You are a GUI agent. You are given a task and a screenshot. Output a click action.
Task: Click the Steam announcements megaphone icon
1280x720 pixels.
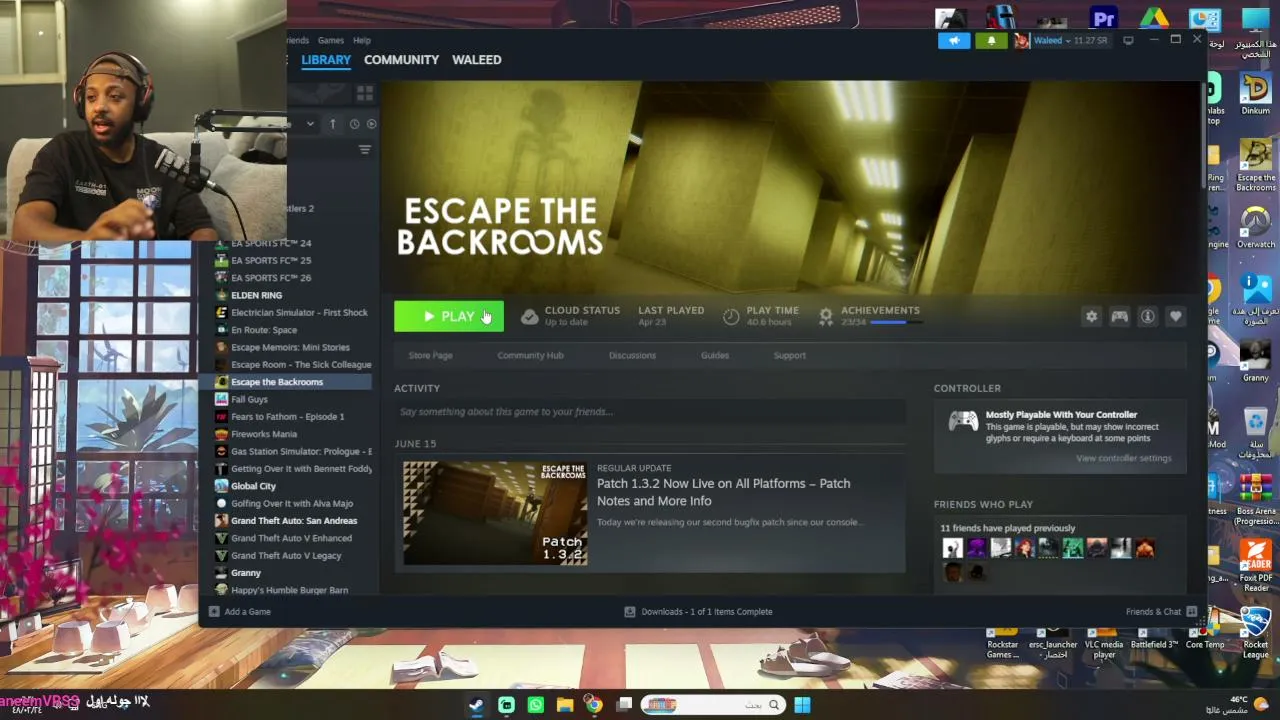tap(954, 40)
